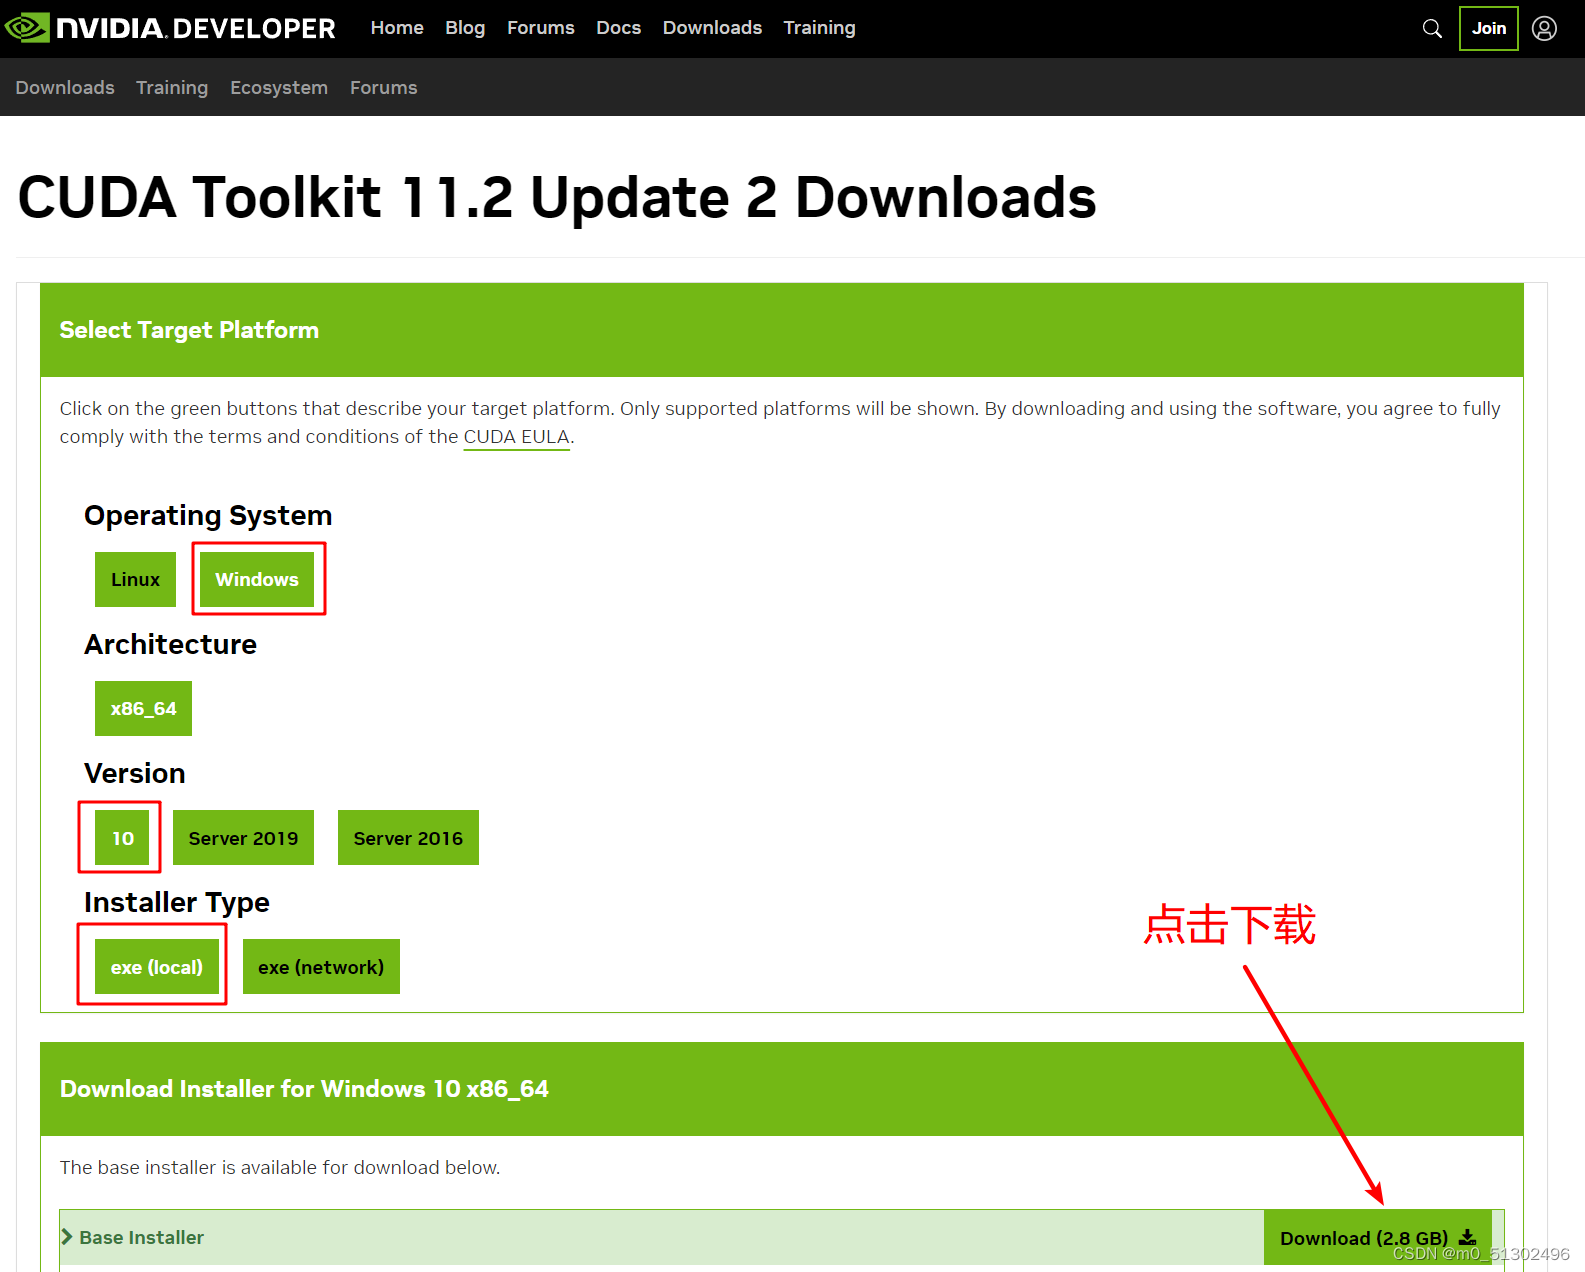Screen dimensions: 1585x1272
Task: Open Home in top navigation
Action: pos(397,28)
